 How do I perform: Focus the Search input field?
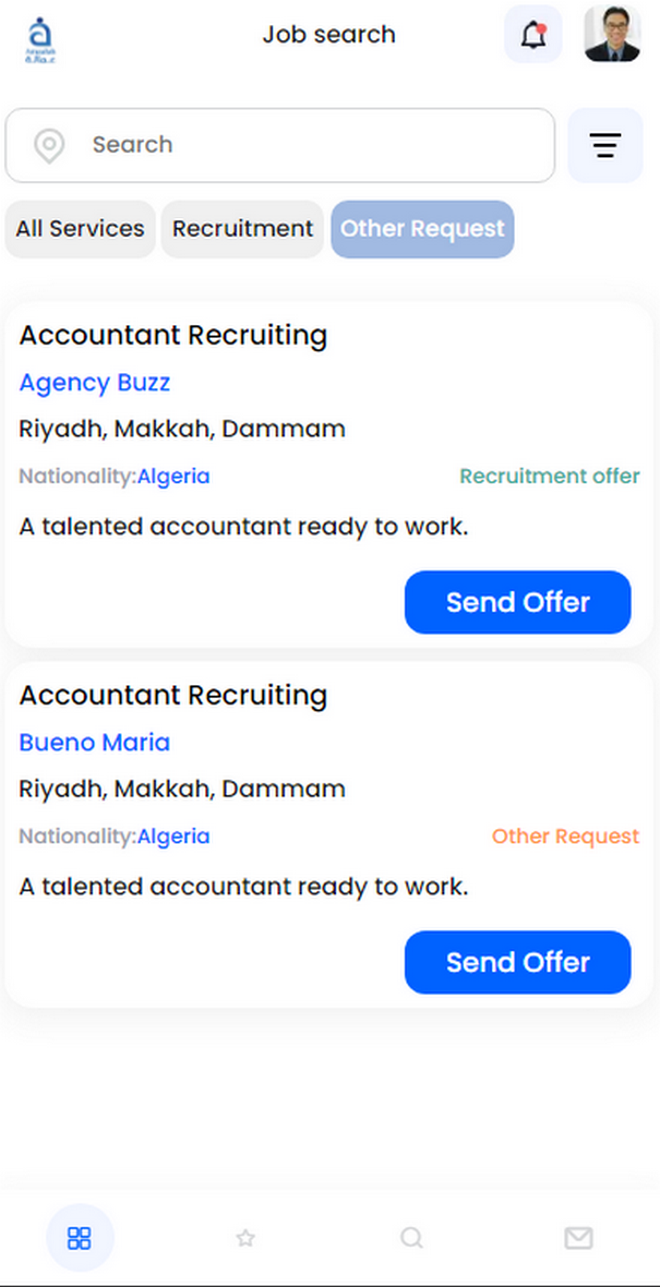click(x=280, y=145)
